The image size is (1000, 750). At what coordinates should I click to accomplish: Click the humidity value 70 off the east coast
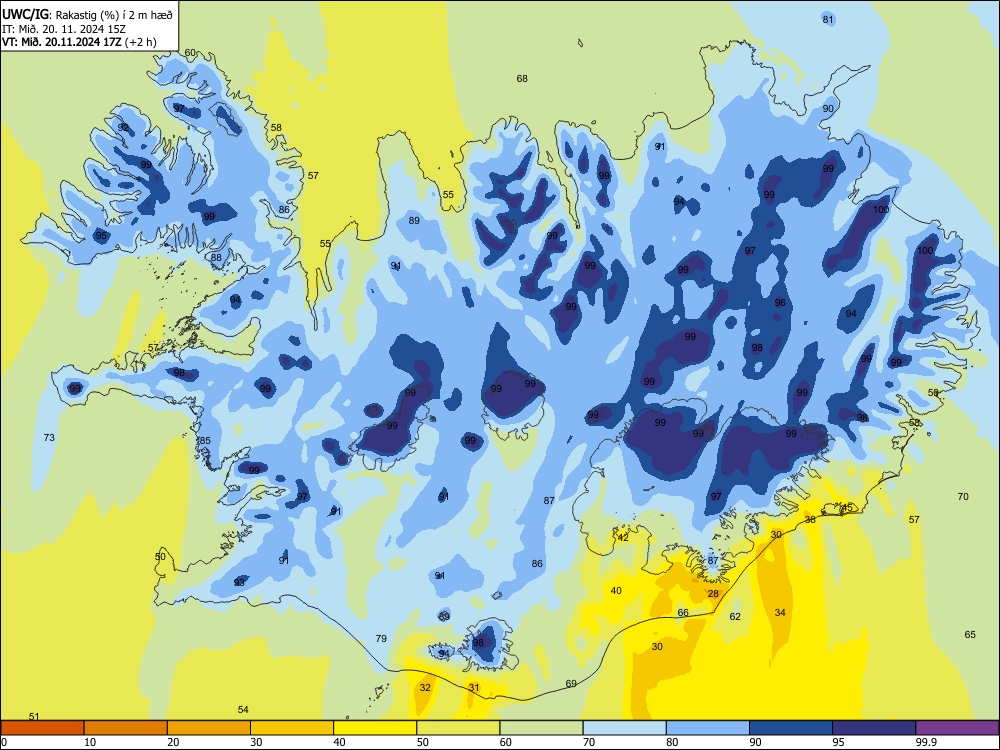point(963,496)
